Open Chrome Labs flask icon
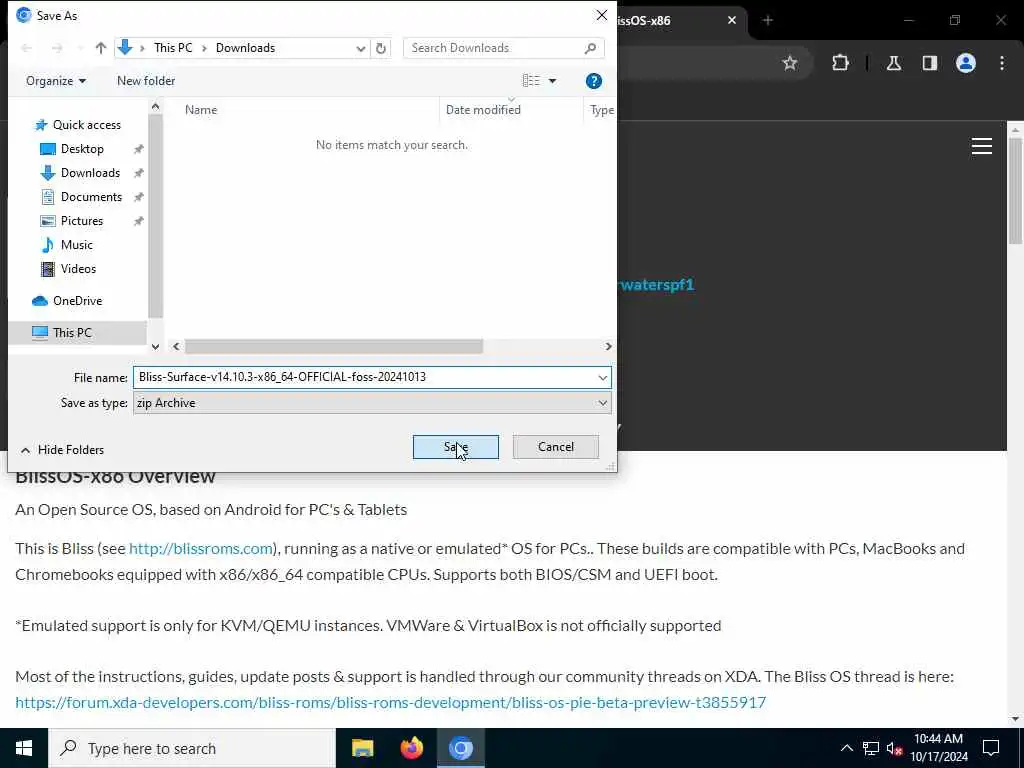This screenshot has width=1024, height=768. 893,63
